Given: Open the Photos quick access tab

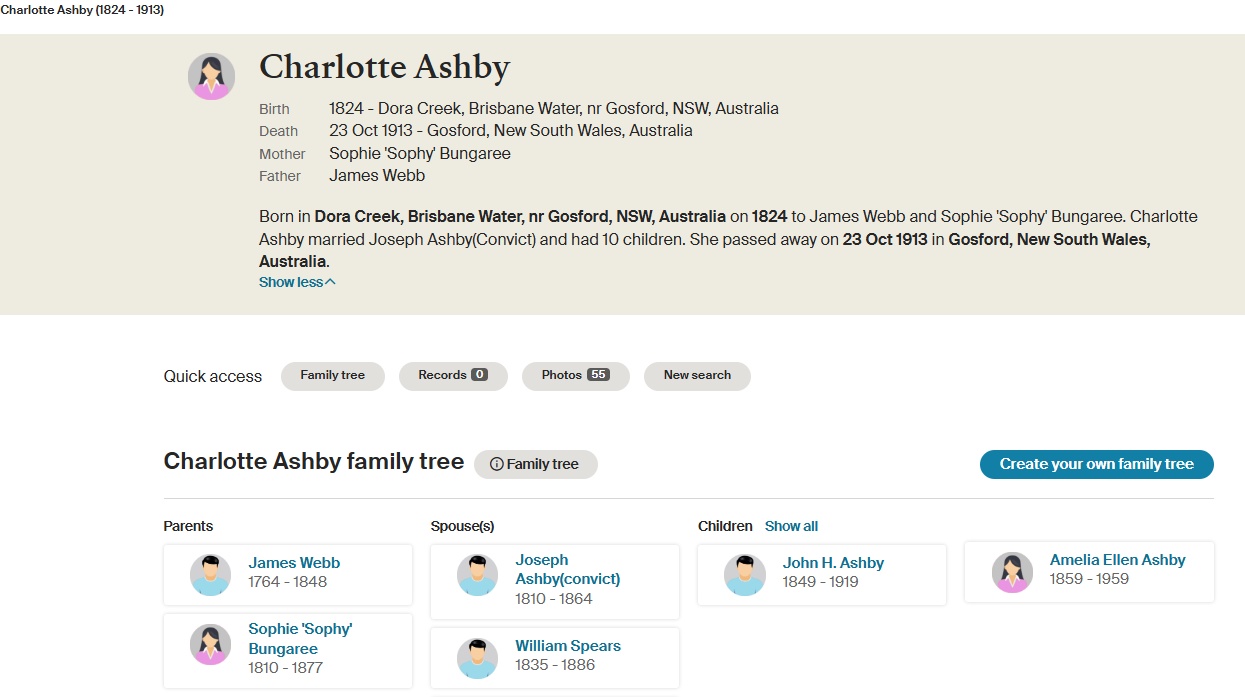Looking at the screenshot, I should 575,376.
